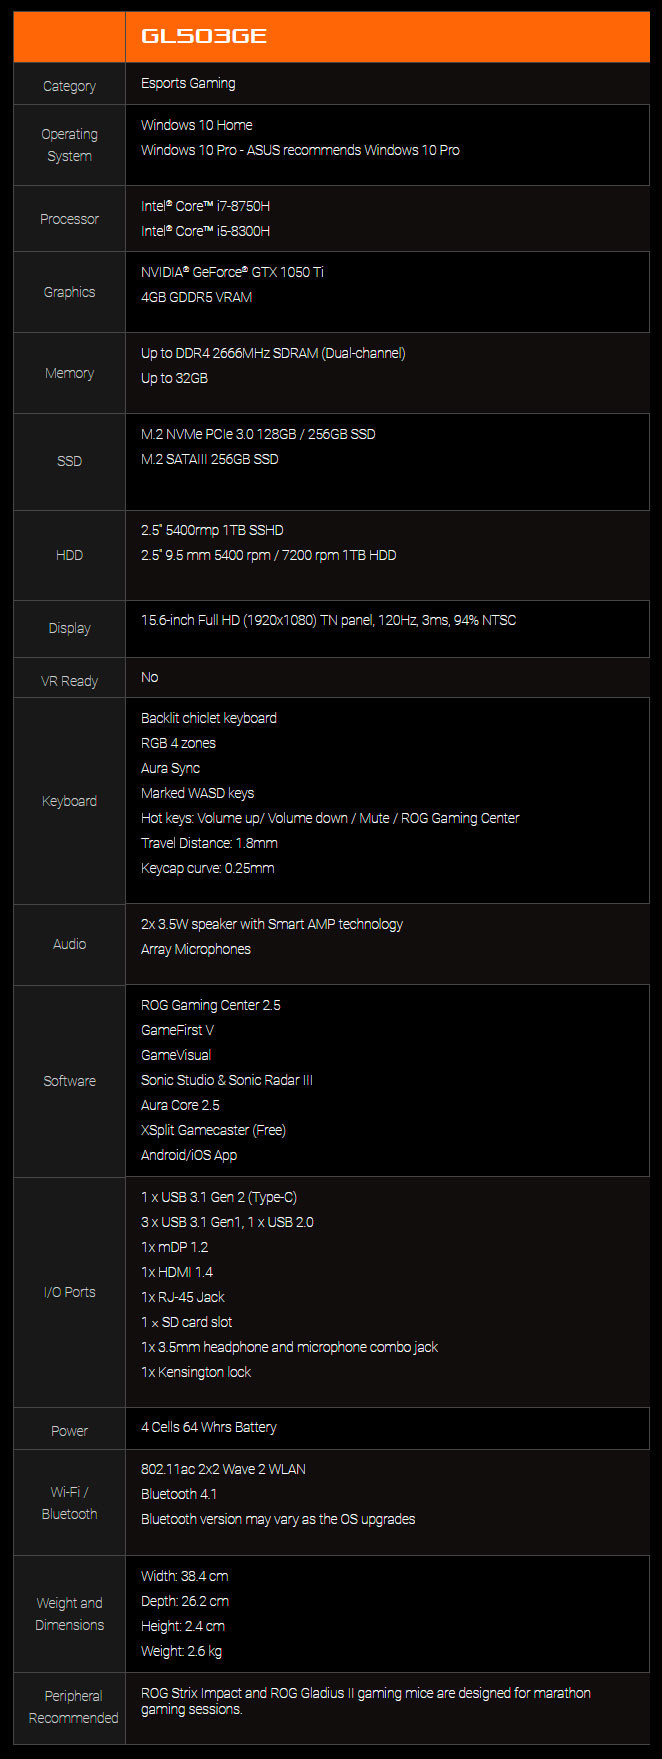Click the Memory row label
This screenshot has height=1759, width=662.
(x=69, y=373)
